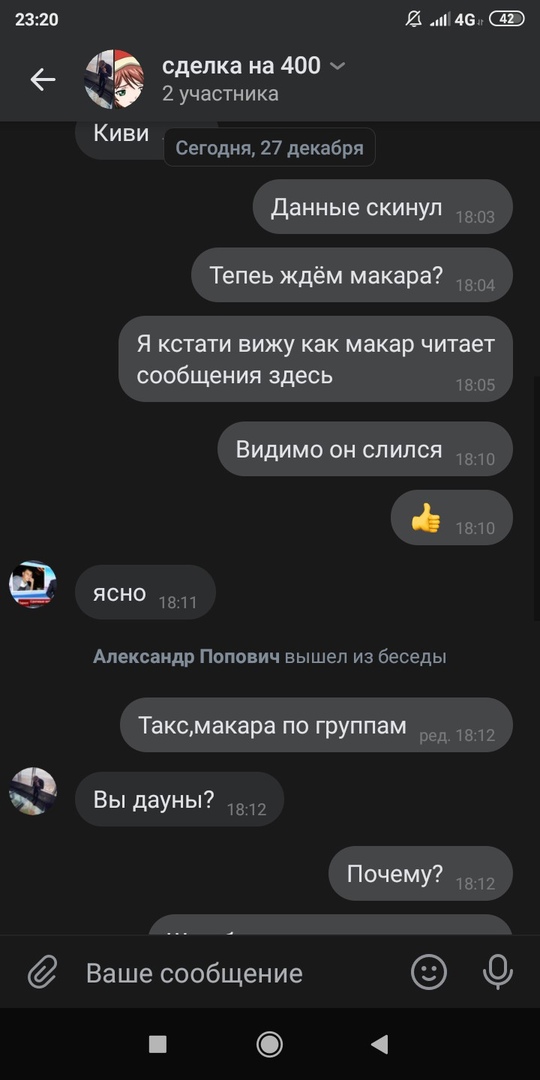Open the emoji smiley picker
Image resolution: width=540 pixels, height=1080 pixels.
click(428, 972)
